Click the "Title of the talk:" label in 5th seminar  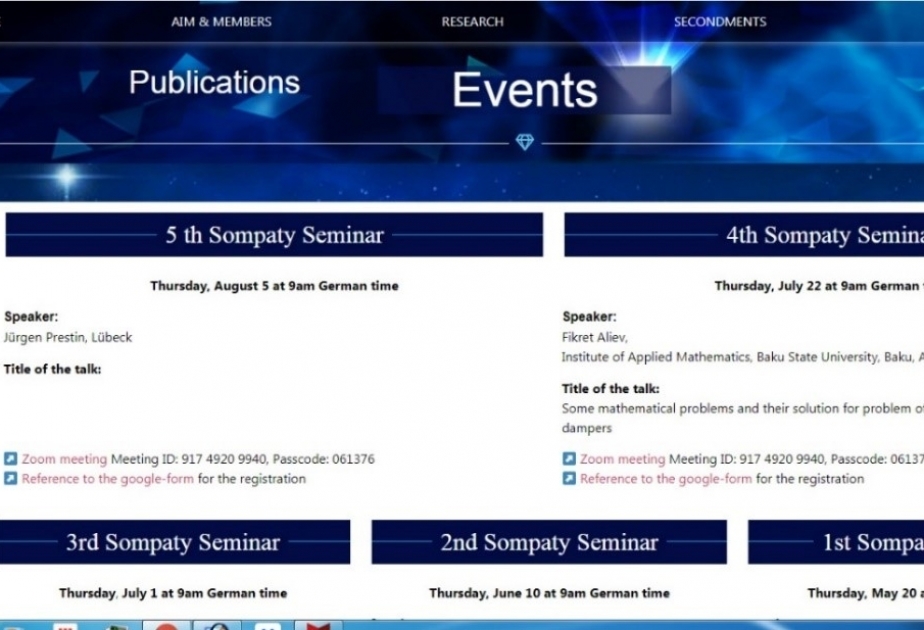pyautogui.click(x=52, y=369)
